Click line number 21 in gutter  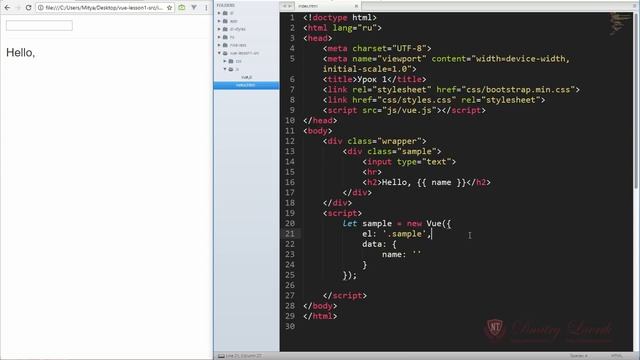tap(290, 233)
